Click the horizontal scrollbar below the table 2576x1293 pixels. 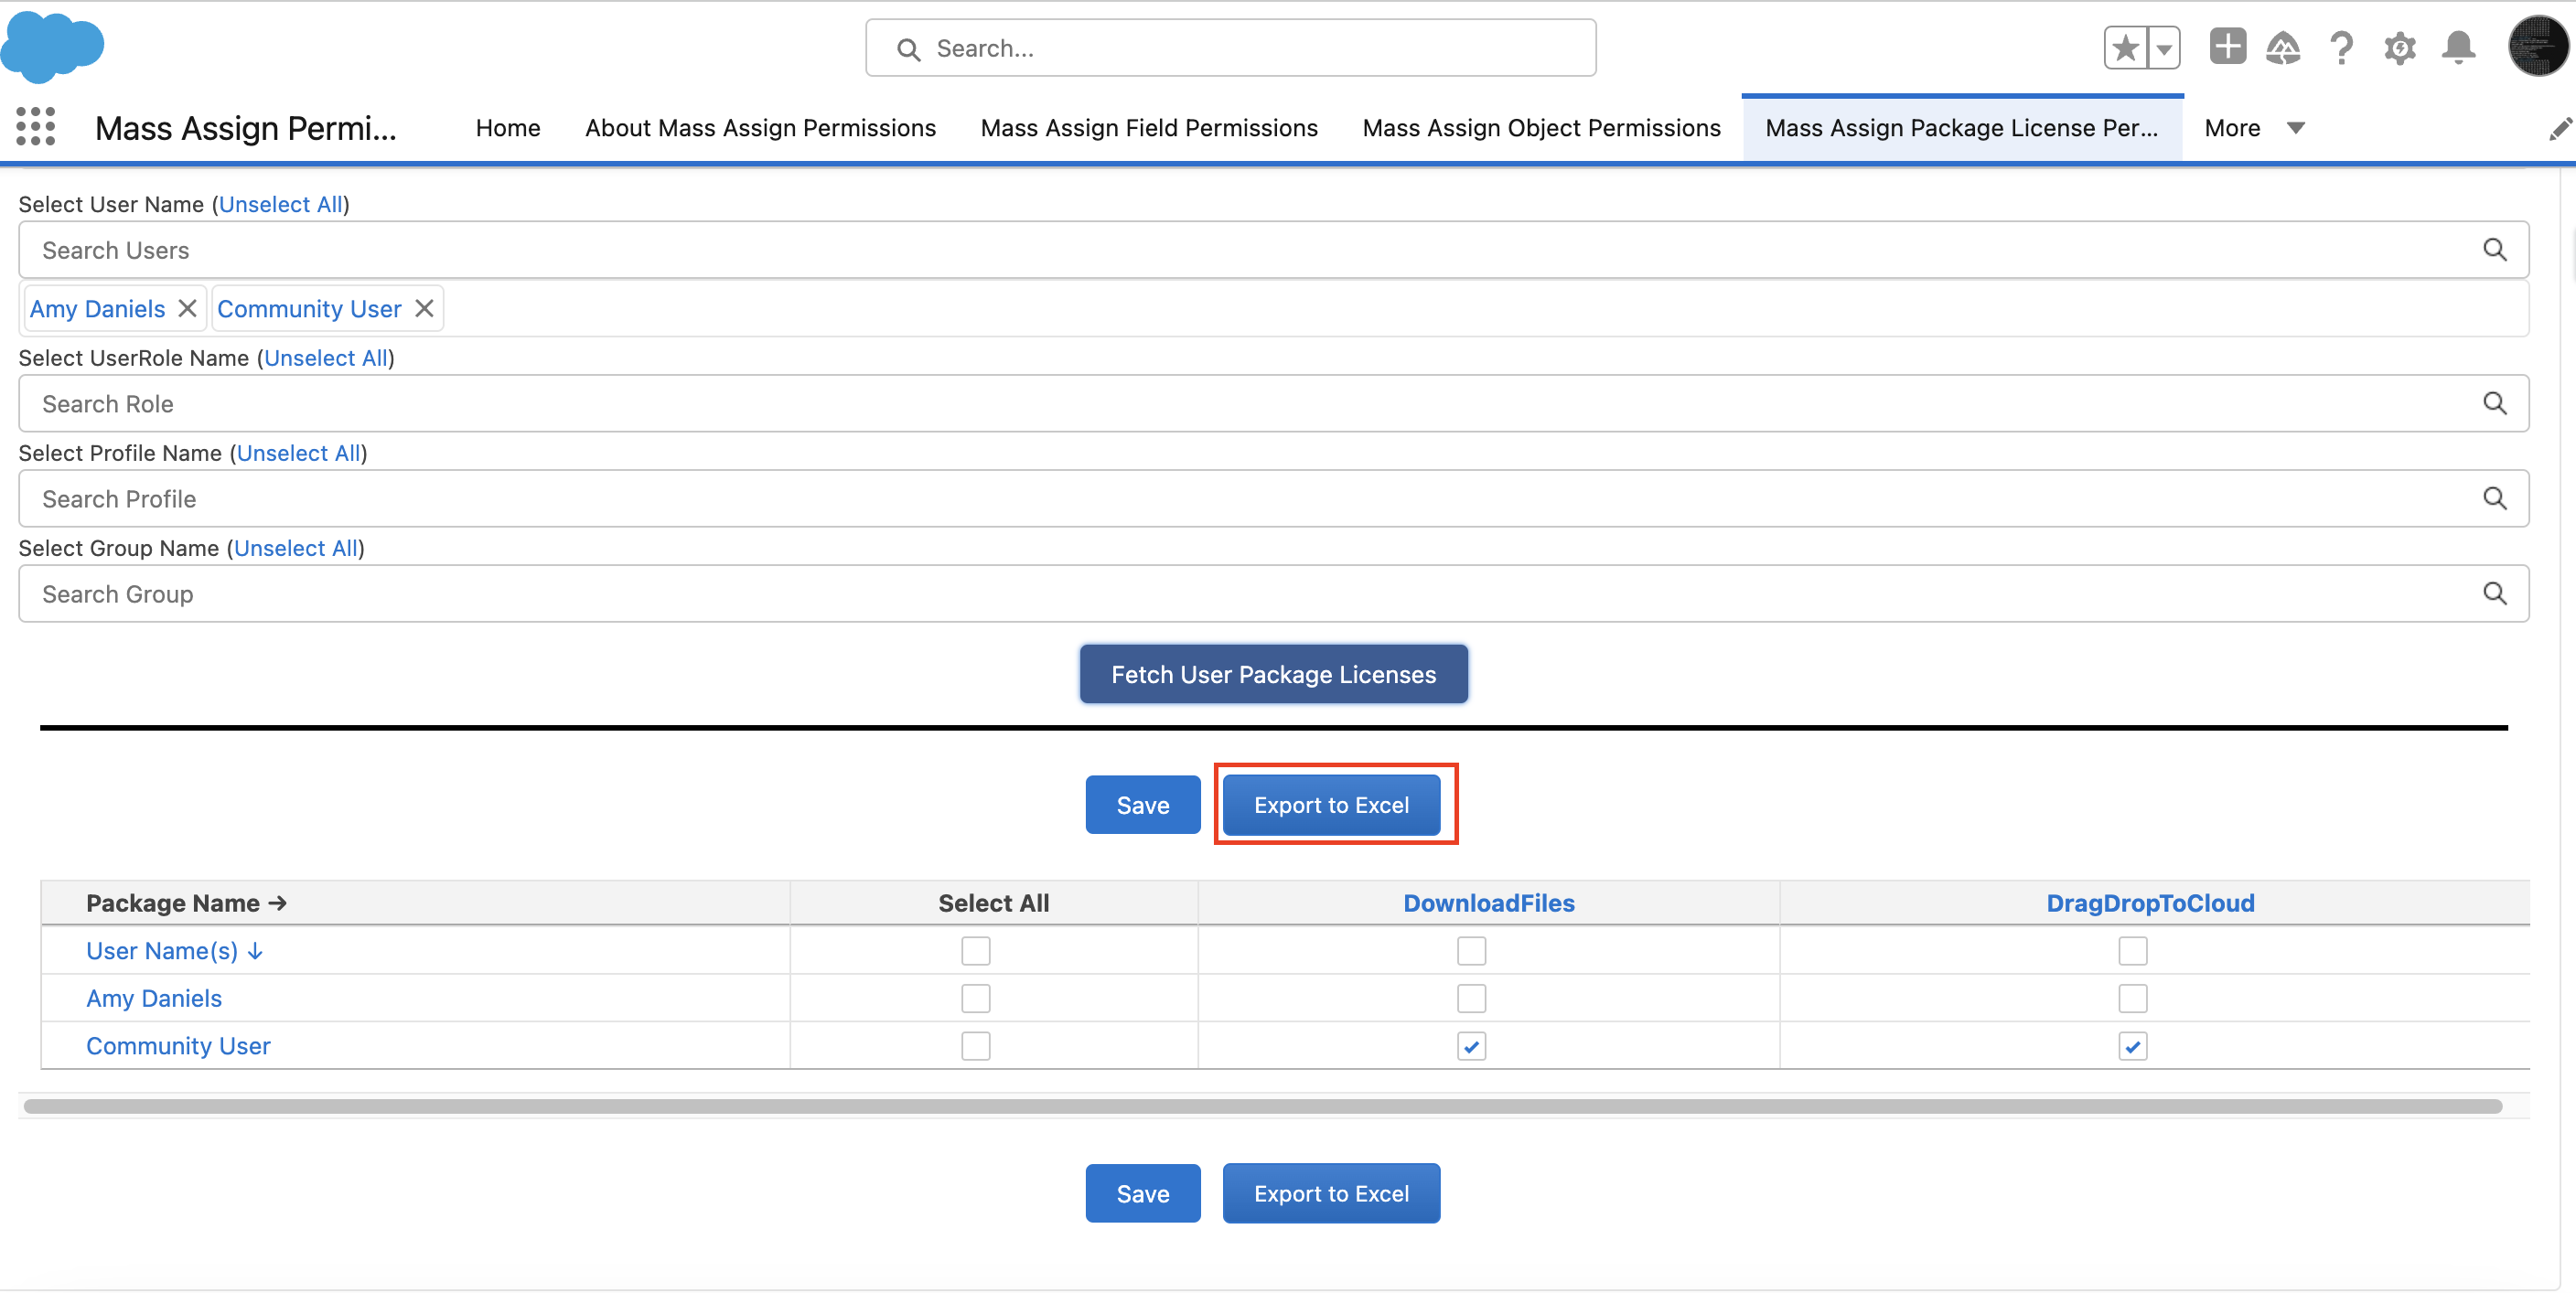pos(1262,1106)
